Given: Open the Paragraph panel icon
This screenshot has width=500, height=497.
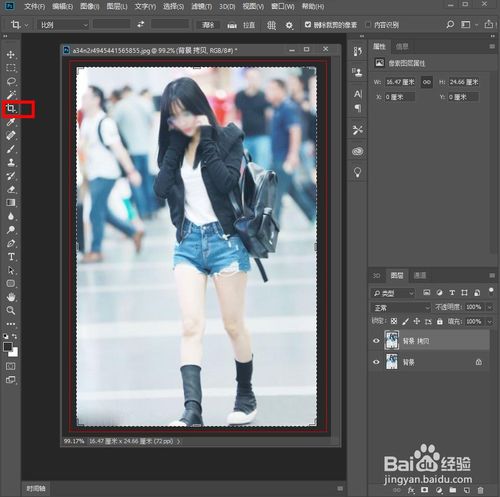Looking at the screenshot, I should [x=357, y=108].
